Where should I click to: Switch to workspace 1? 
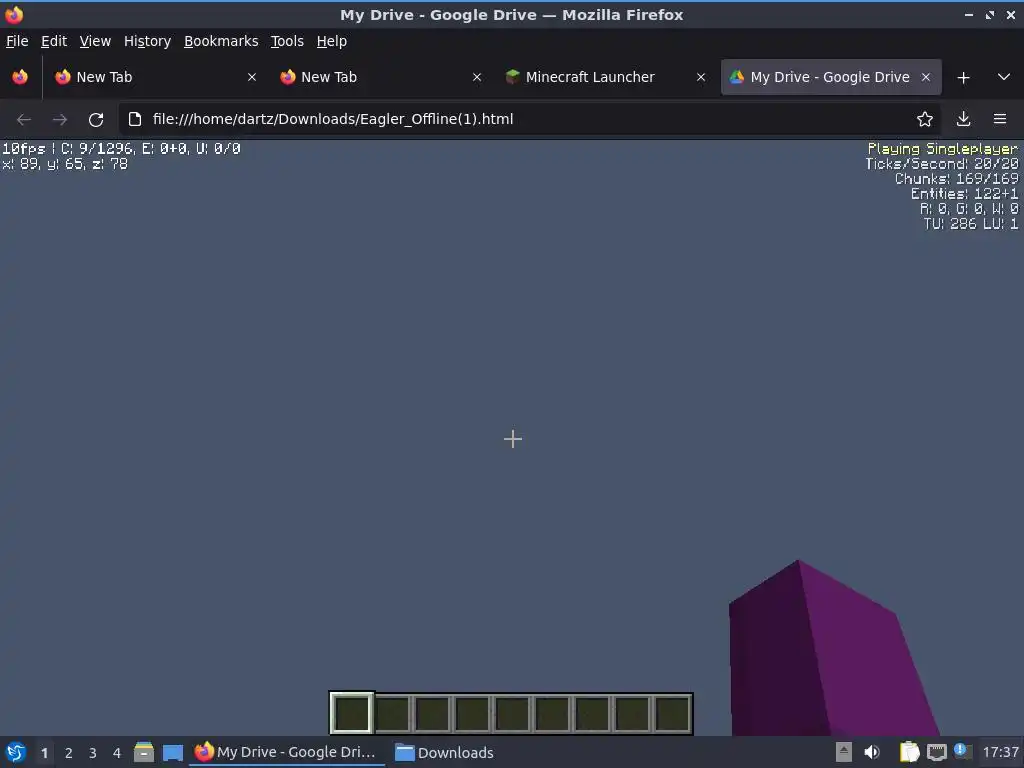point(44,753)
